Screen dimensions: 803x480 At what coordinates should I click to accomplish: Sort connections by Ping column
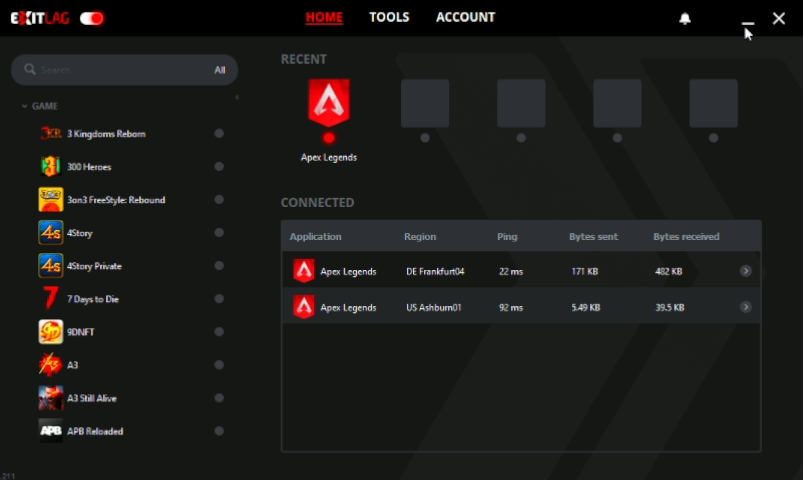point(507,237)
